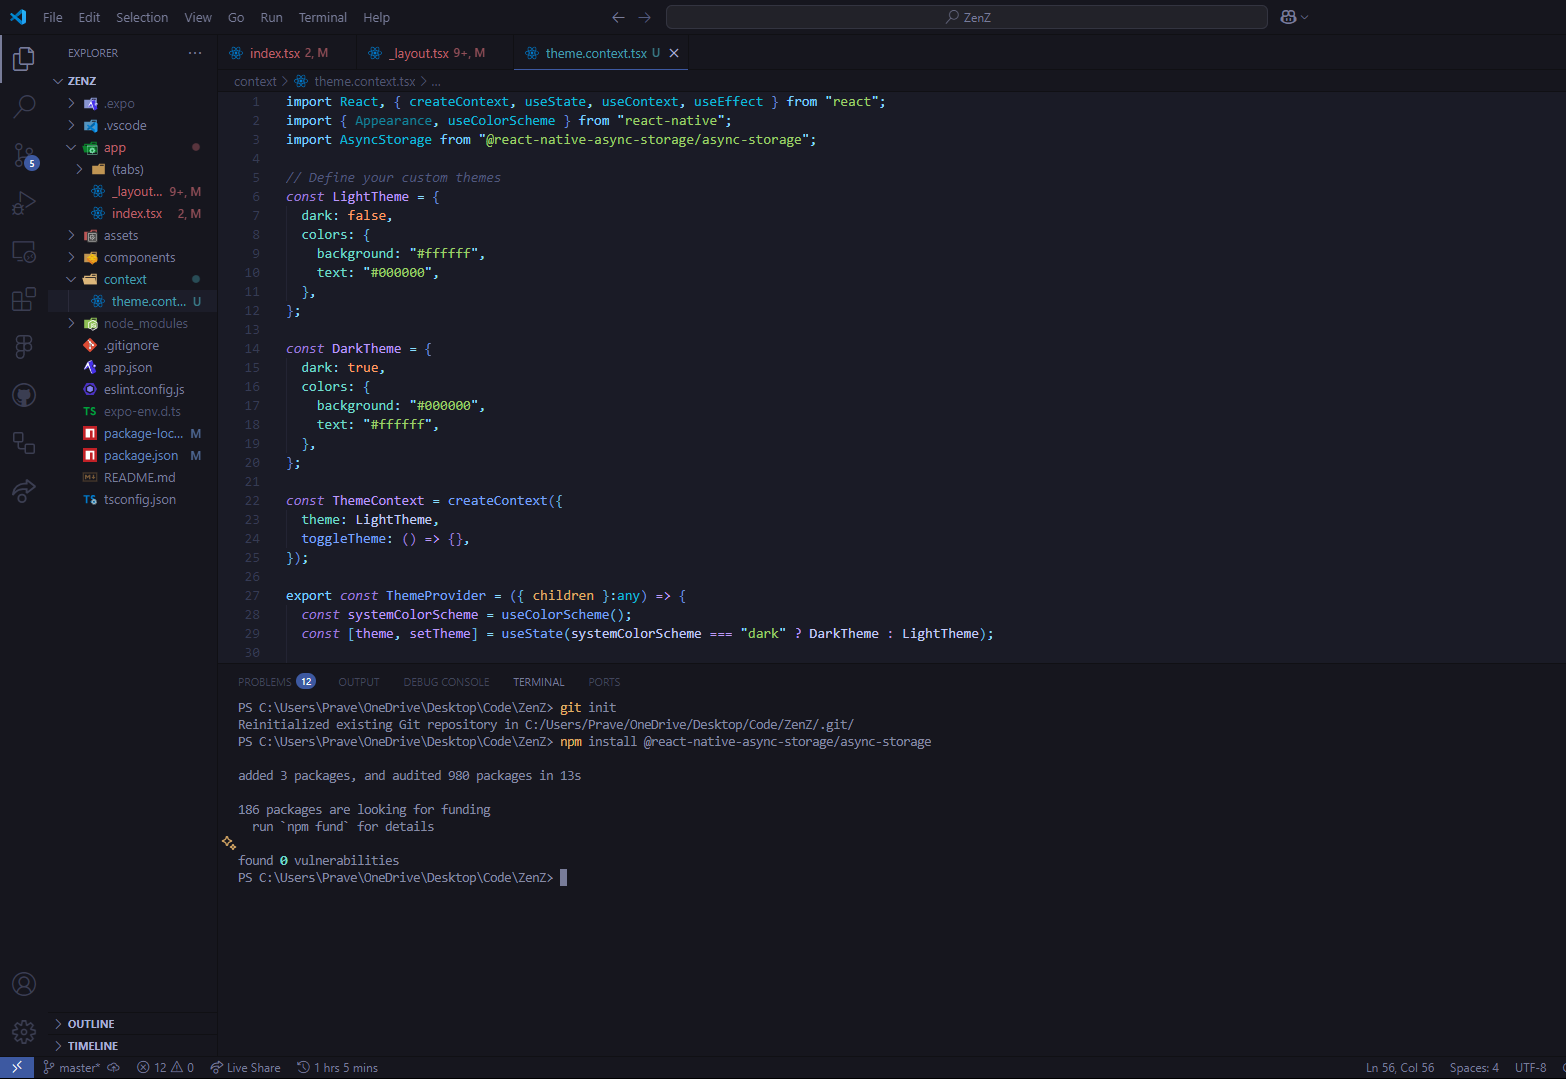The image size is (1566, 1079).
Task: Open the Search view icon
Action: click(x=24, y=106)
